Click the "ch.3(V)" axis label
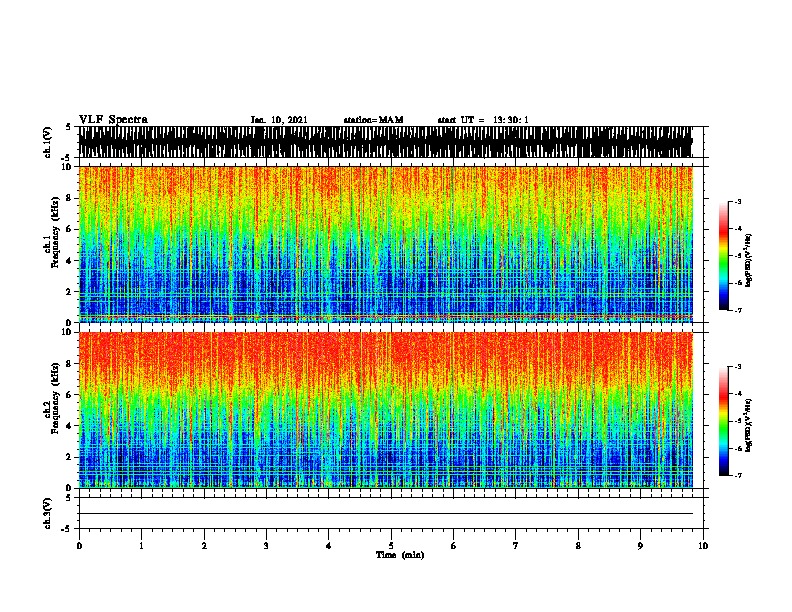Viewport: 792px width, 612px height. coord(47,514)
